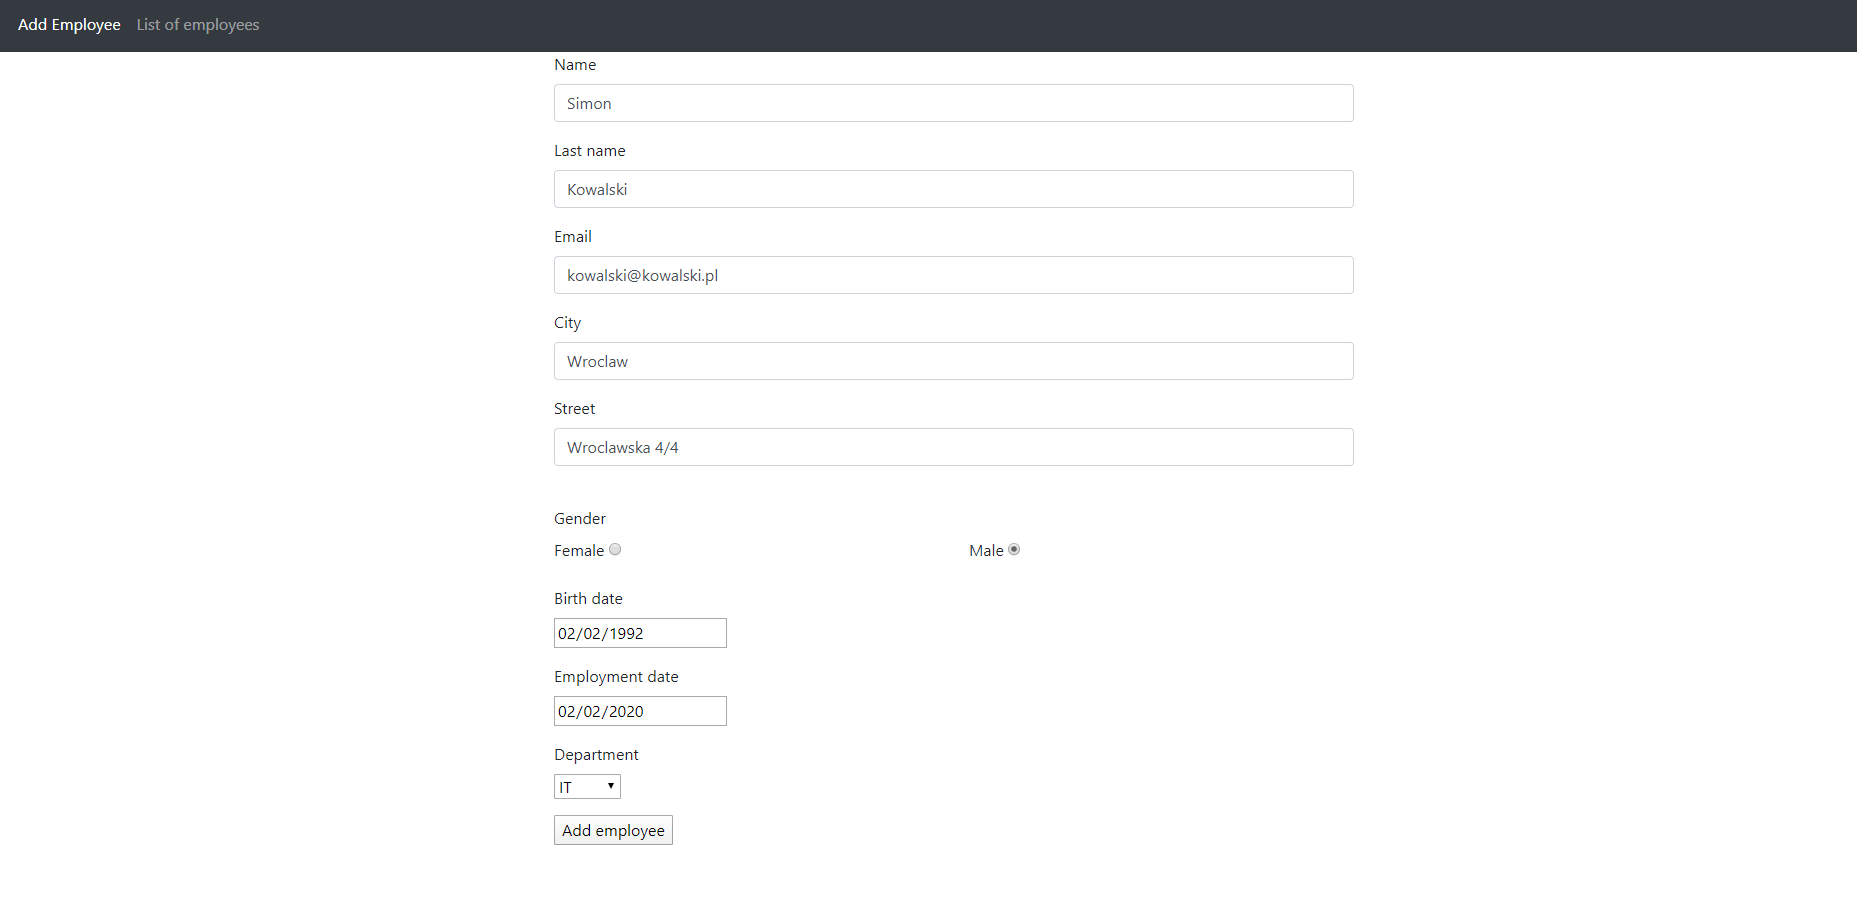Click the Birth date field showing 02/02/1992
The width and height of the screenshot is (1857, 916).
640,632
